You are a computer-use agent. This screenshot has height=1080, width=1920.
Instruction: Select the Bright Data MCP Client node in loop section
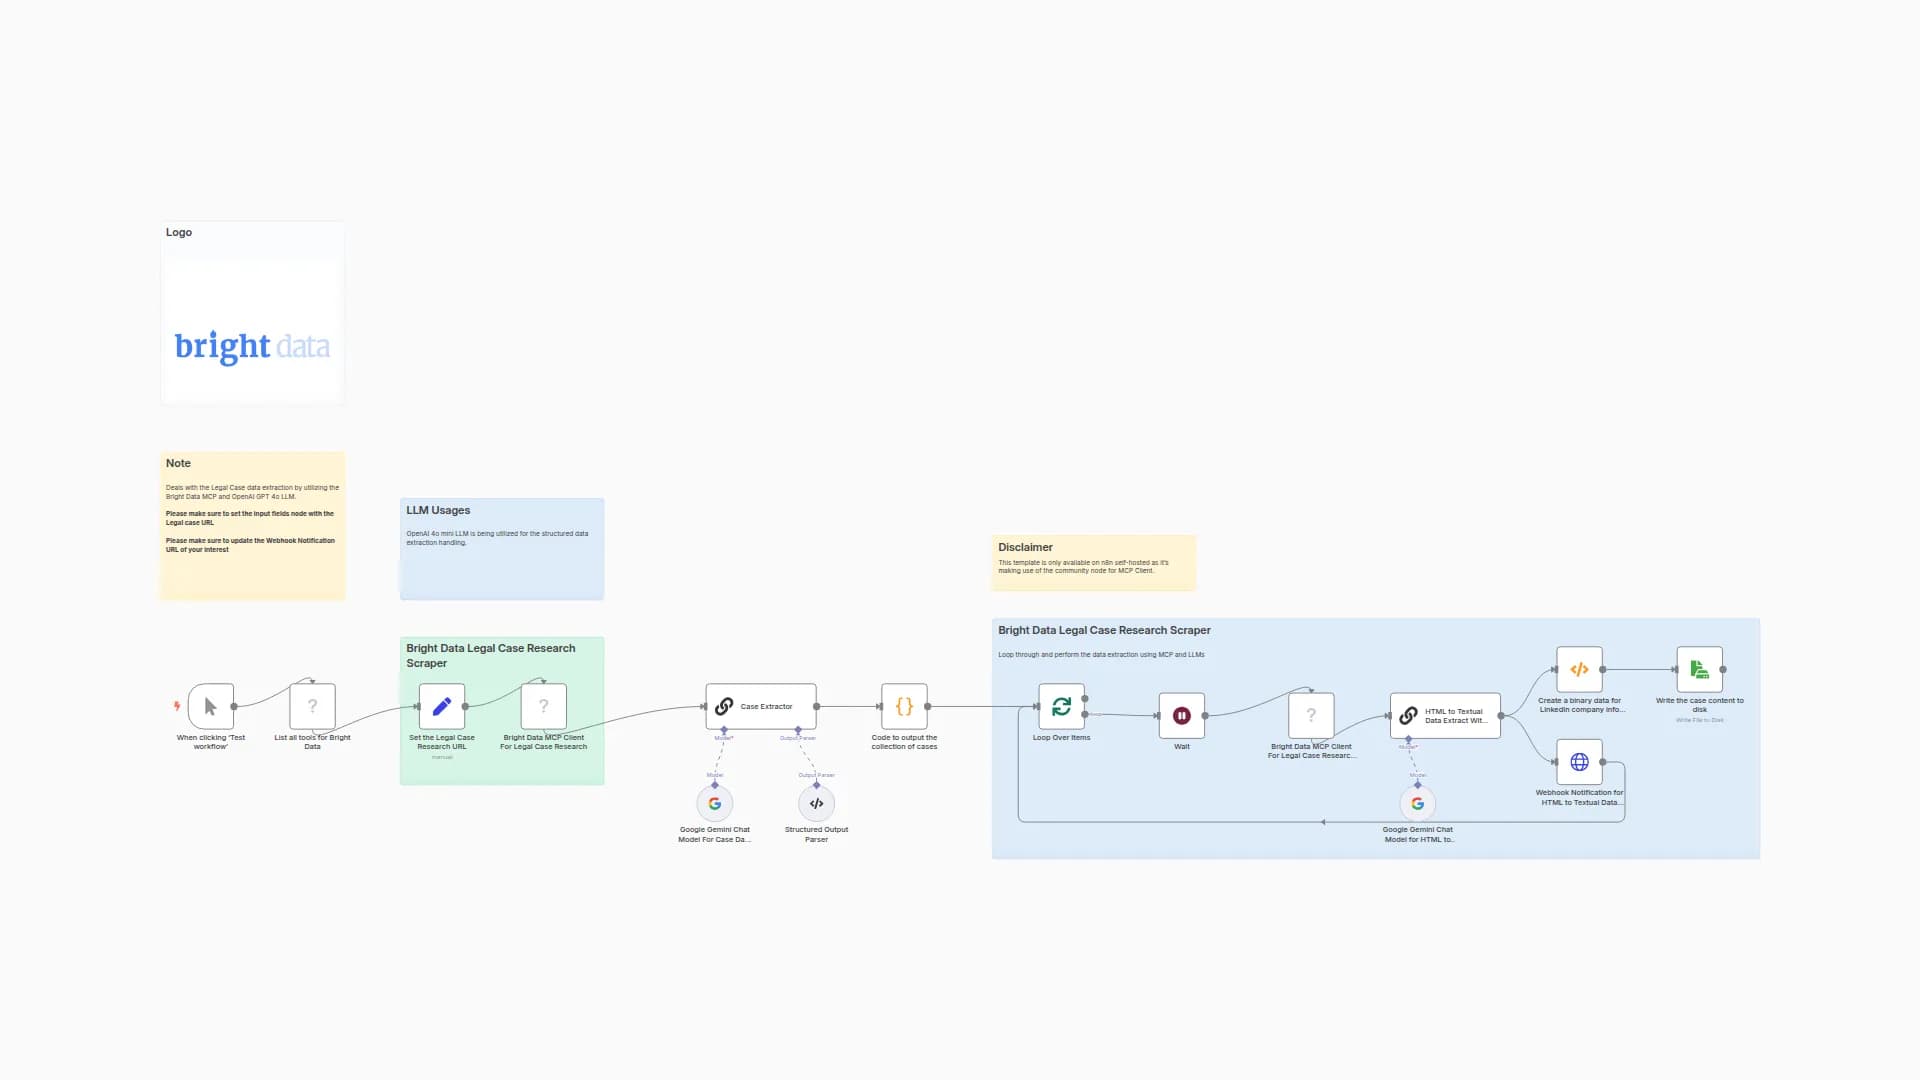point(1311,715)
